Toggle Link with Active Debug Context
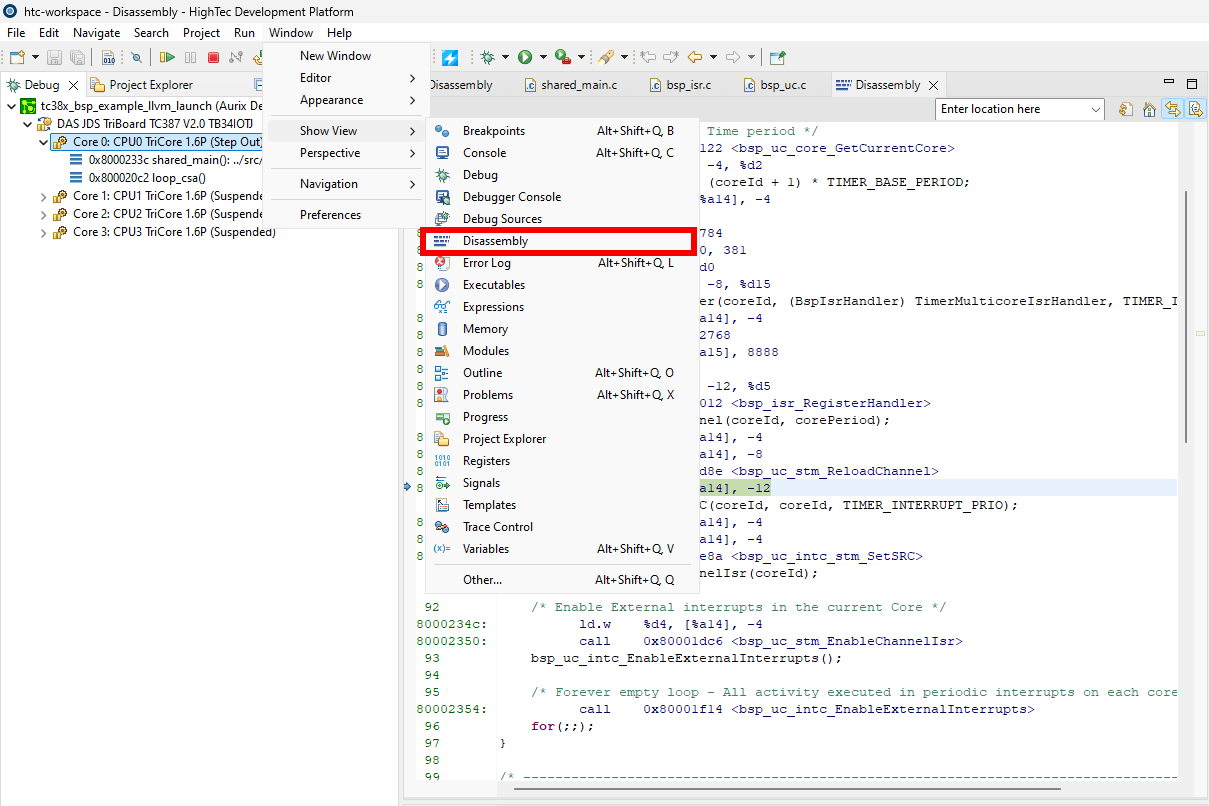 1172,109
